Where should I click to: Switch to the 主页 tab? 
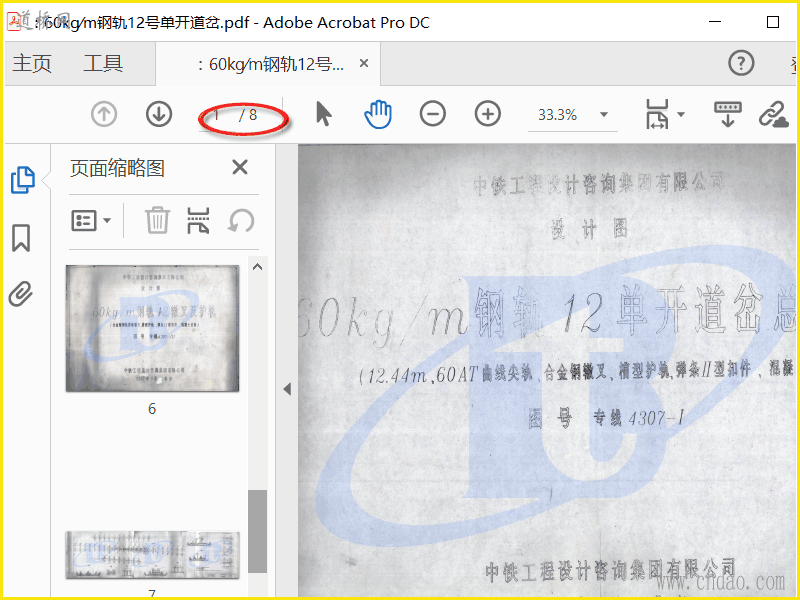point(32,64)
